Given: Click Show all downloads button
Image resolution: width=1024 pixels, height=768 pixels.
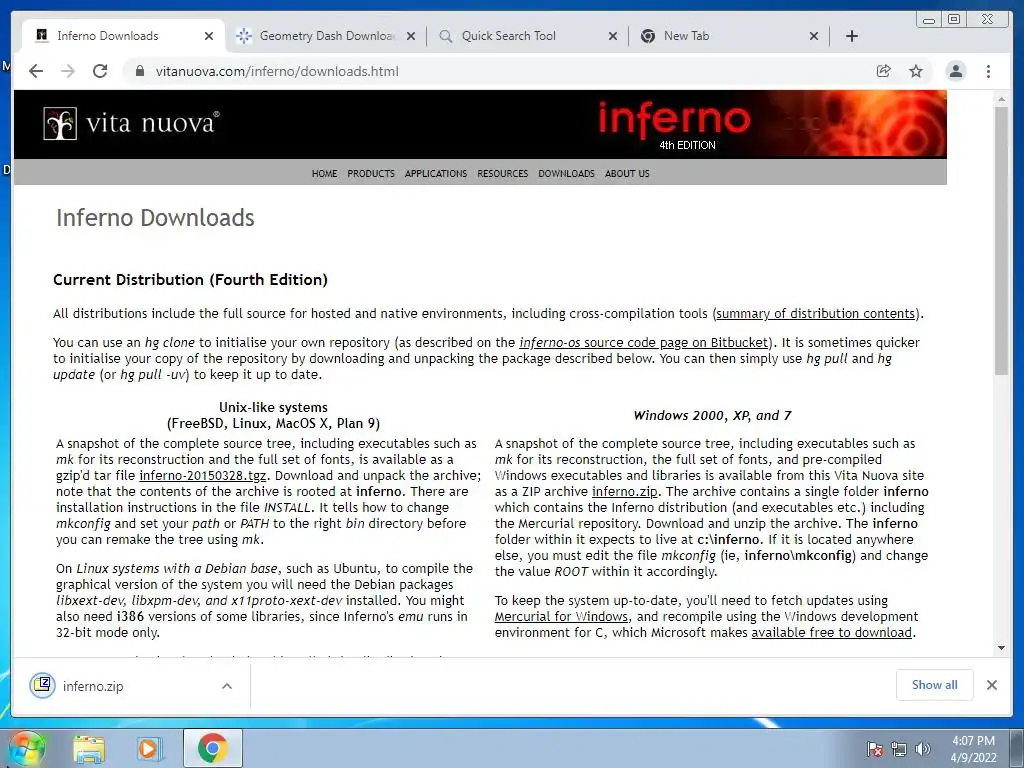Looking at the screenshot, I should [x=935, y=685].
